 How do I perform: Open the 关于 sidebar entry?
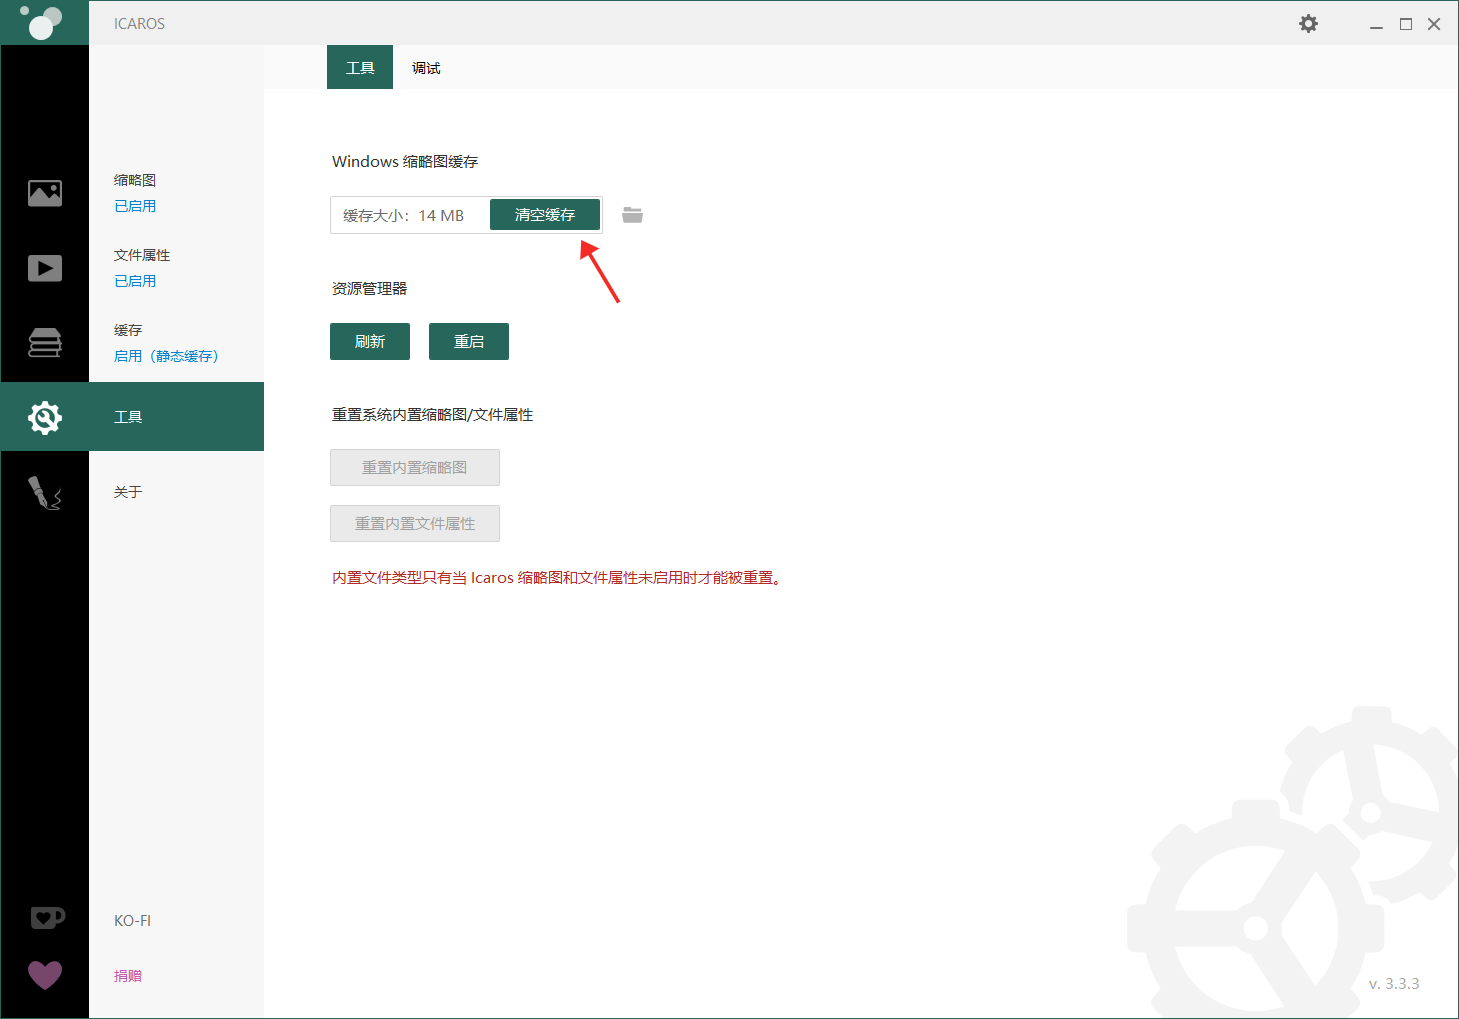coord(128,492)
